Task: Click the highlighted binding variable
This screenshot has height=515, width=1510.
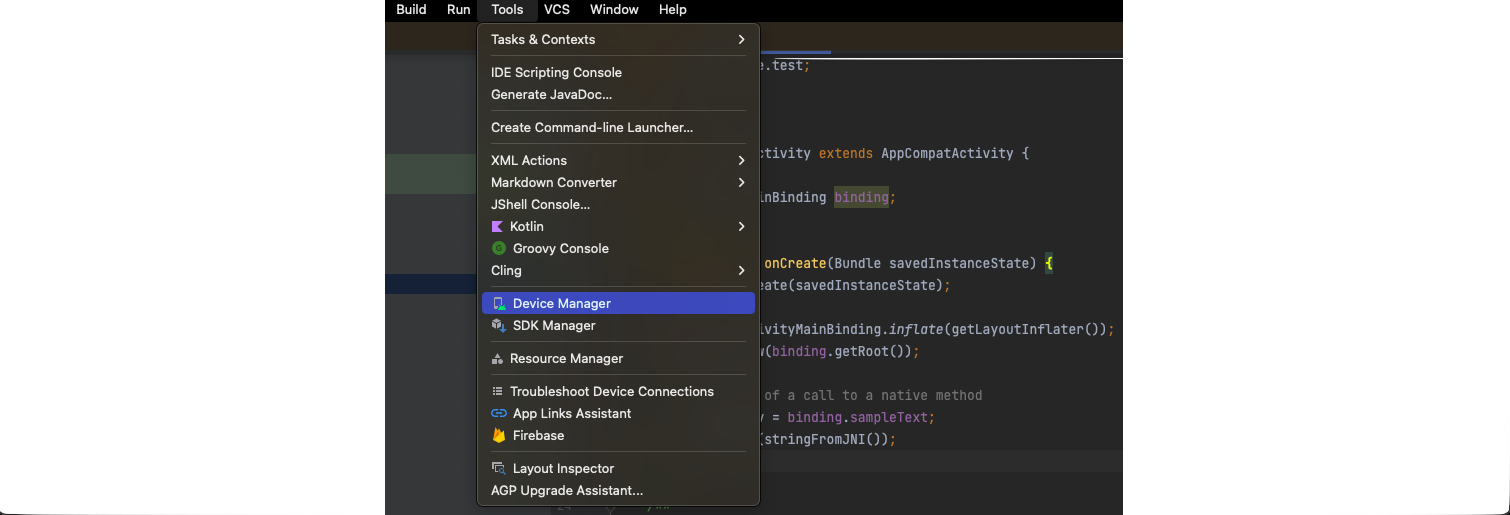Action: [862, 197]
